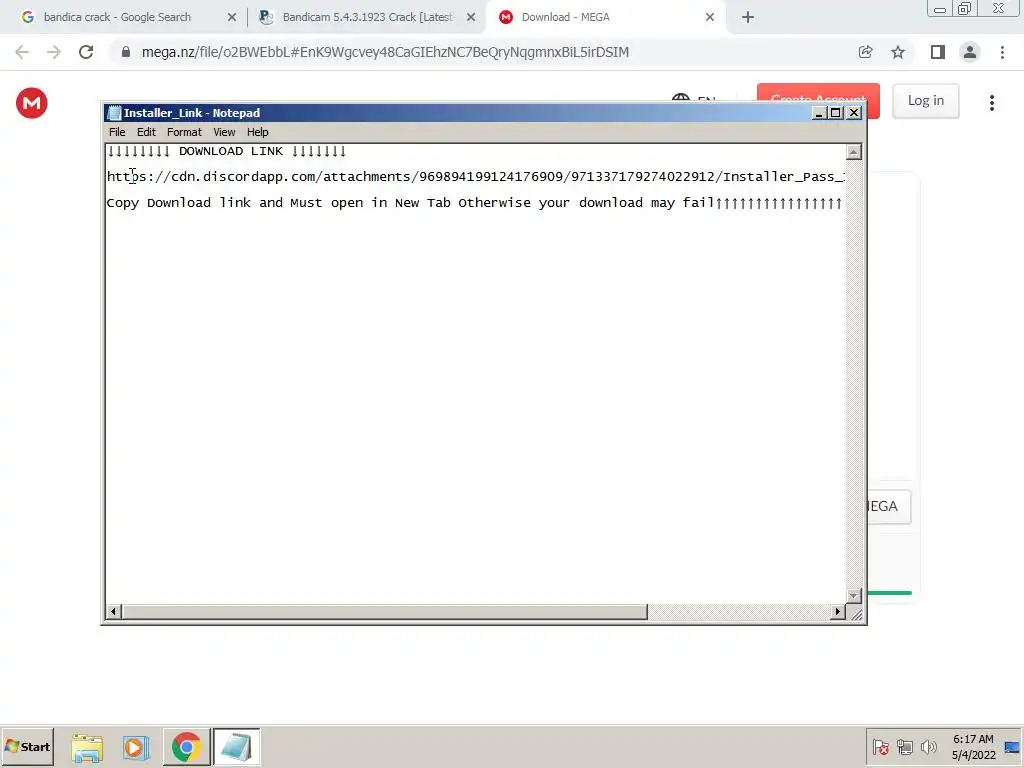Click the Notepad horizontal scrollbar thumb

[x=384, y=612]
